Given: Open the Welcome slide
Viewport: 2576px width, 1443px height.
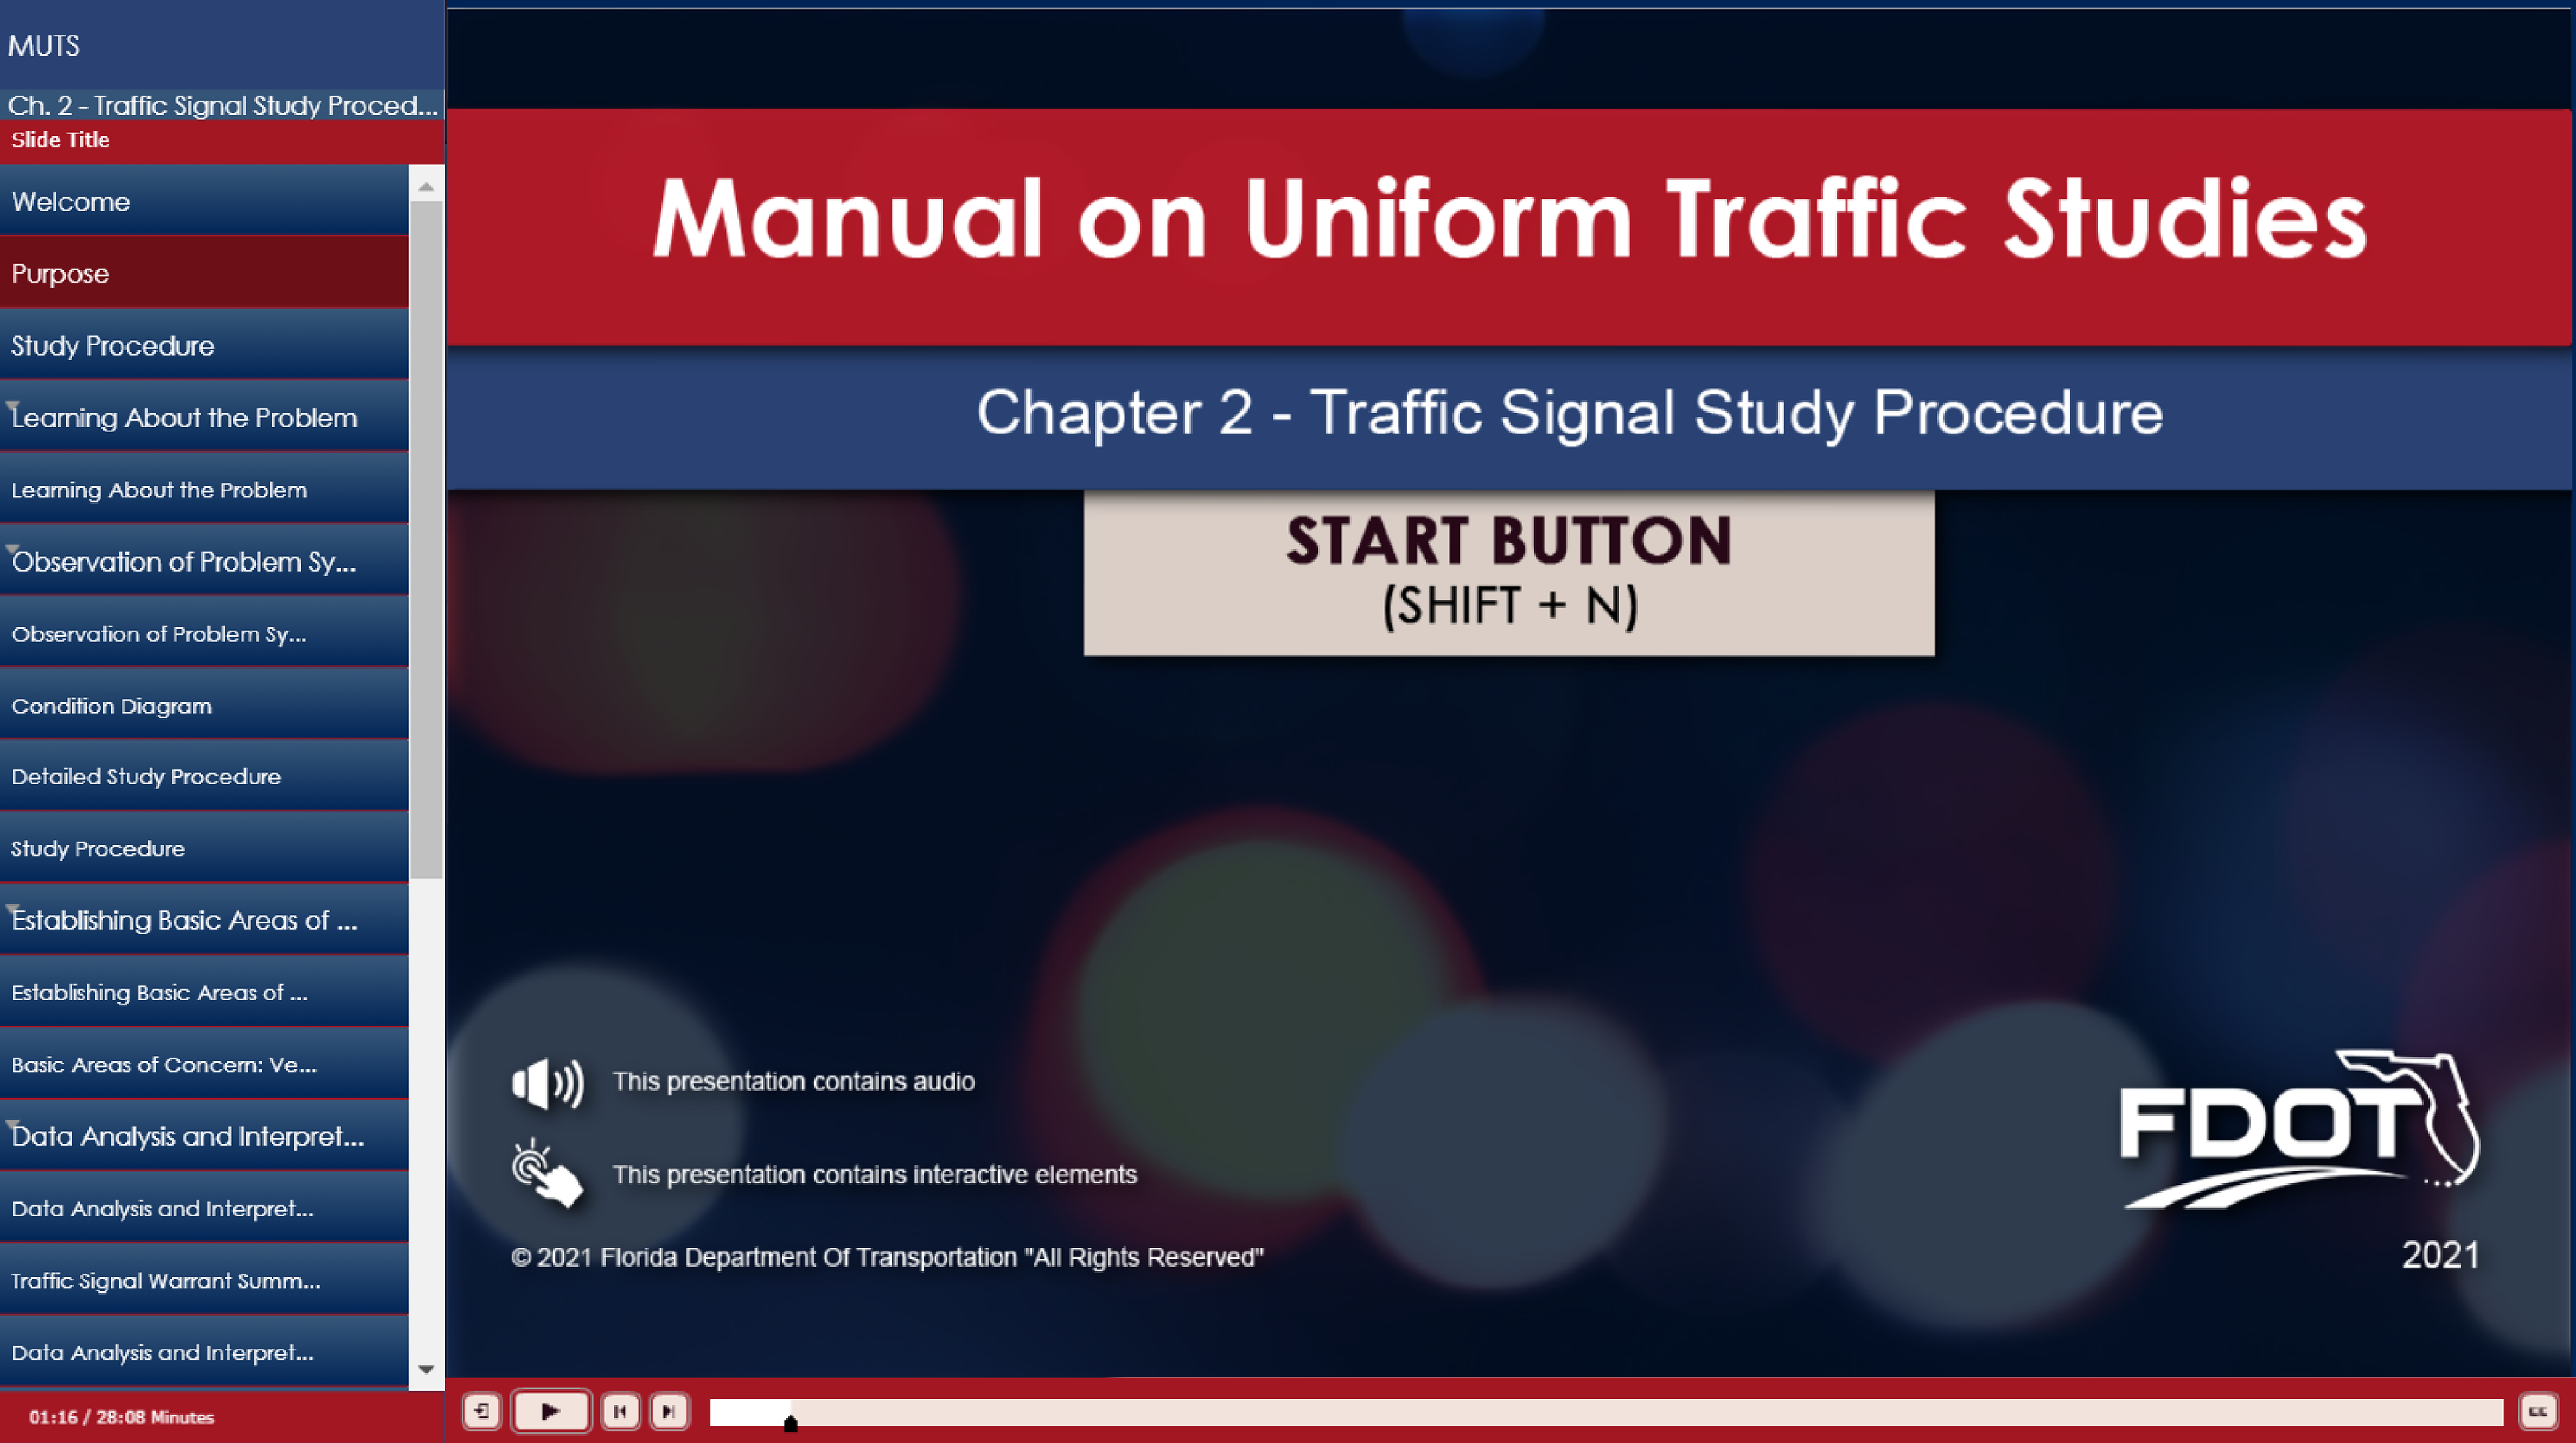Looking at the screenshot, I should (x=204, y=201).
